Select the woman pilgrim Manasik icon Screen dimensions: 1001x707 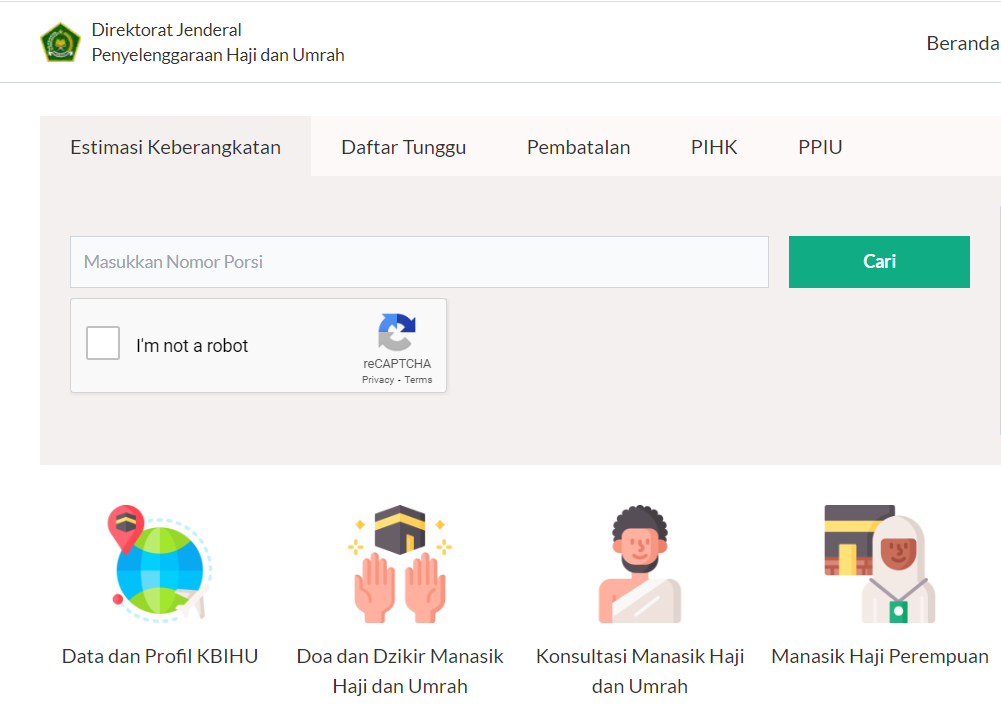[880, 564]
